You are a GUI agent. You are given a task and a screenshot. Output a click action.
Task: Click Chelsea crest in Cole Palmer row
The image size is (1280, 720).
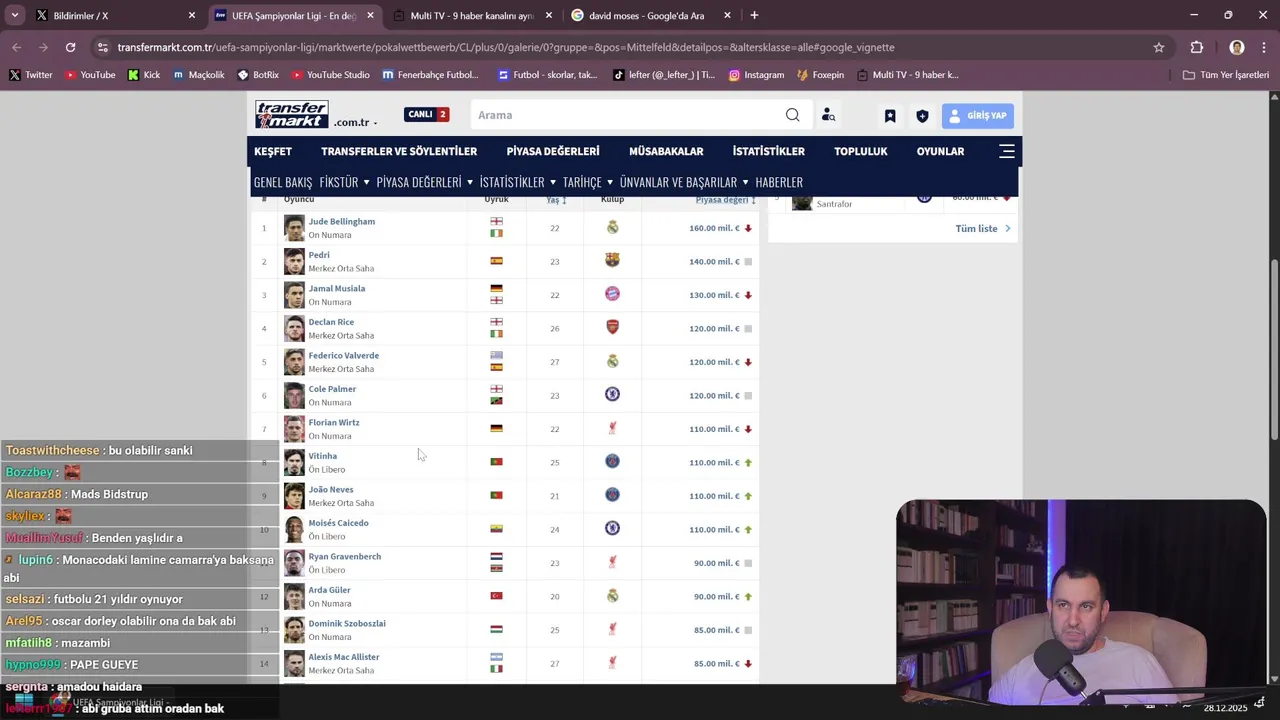point(612,395)
